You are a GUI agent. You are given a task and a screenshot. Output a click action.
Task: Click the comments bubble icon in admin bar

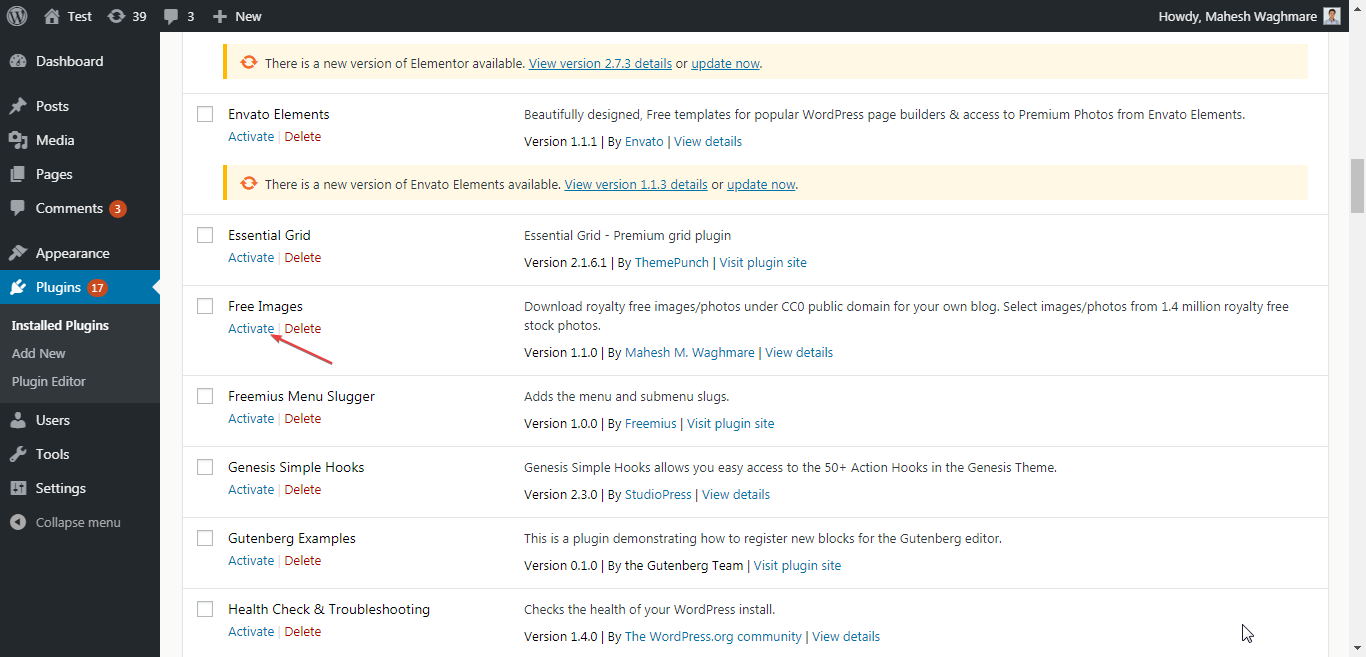click(x=171, y=16)
